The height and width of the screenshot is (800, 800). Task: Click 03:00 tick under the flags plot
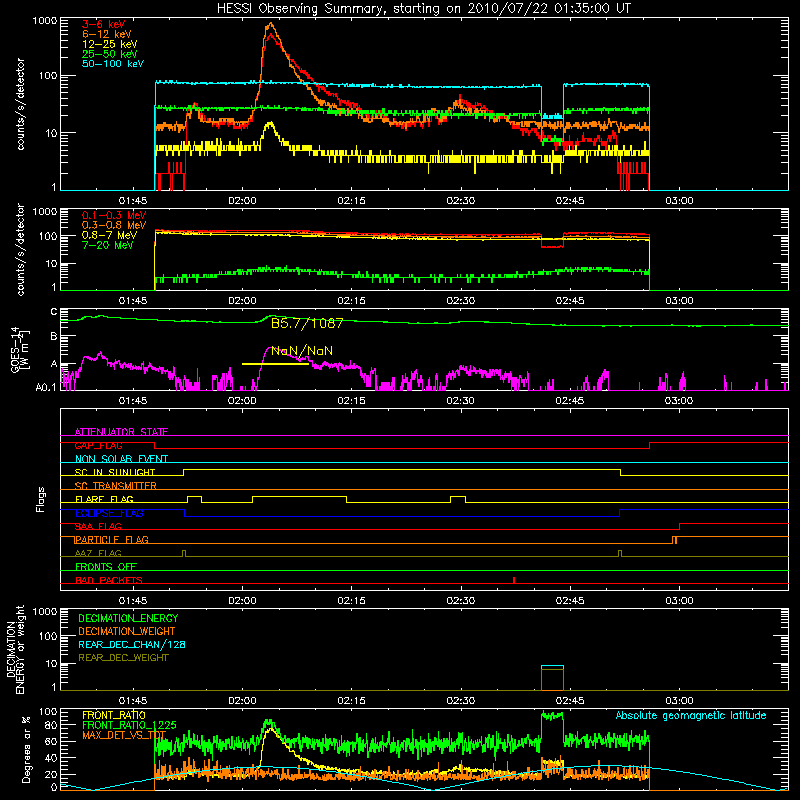pos(679,601)
